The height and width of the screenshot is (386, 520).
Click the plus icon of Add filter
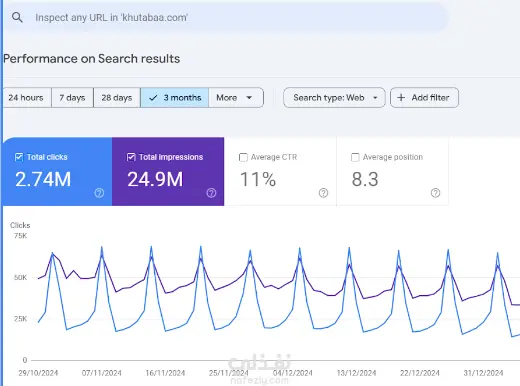pos(401,98)
